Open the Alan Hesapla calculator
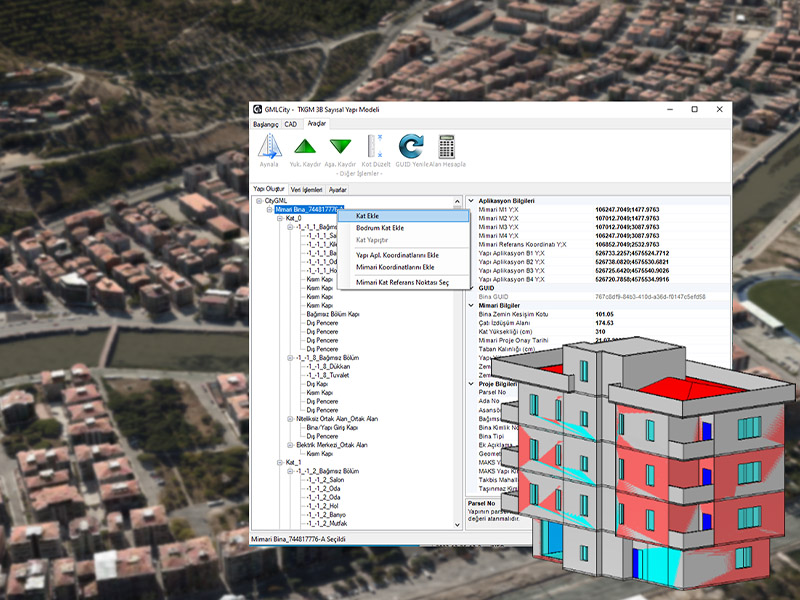The width and height of the screenshot is (800, 600). point(446,146)
